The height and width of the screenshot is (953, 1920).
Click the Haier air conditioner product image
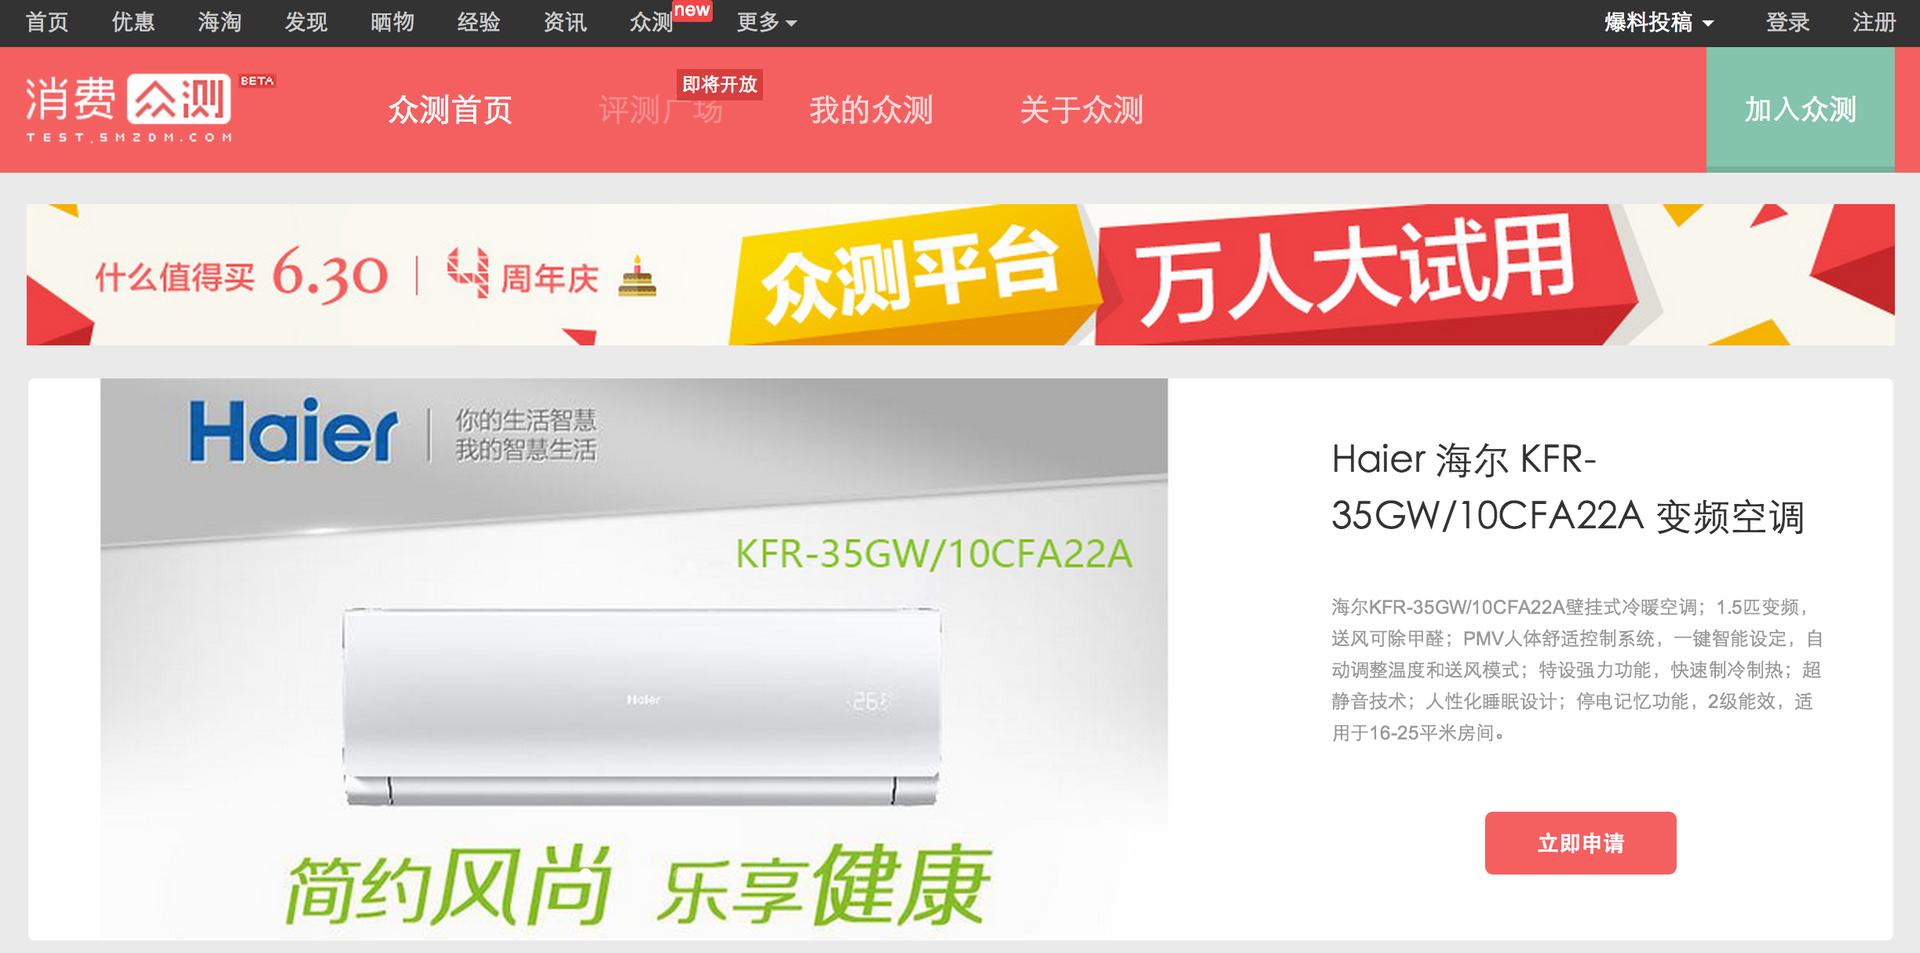pyautogui.click(x=634, y=658)
